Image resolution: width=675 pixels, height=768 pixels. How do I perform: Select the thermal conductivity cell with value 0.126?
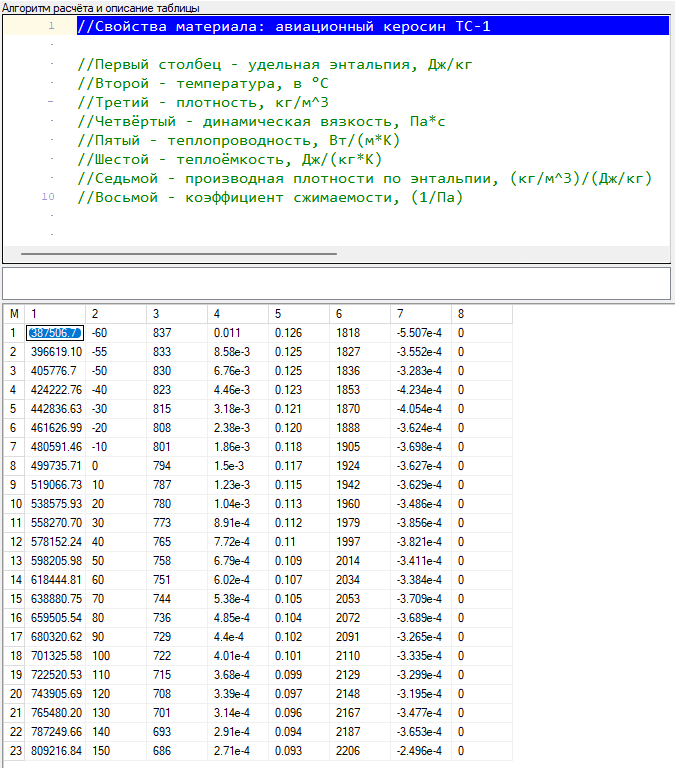(x=298, y=333)
